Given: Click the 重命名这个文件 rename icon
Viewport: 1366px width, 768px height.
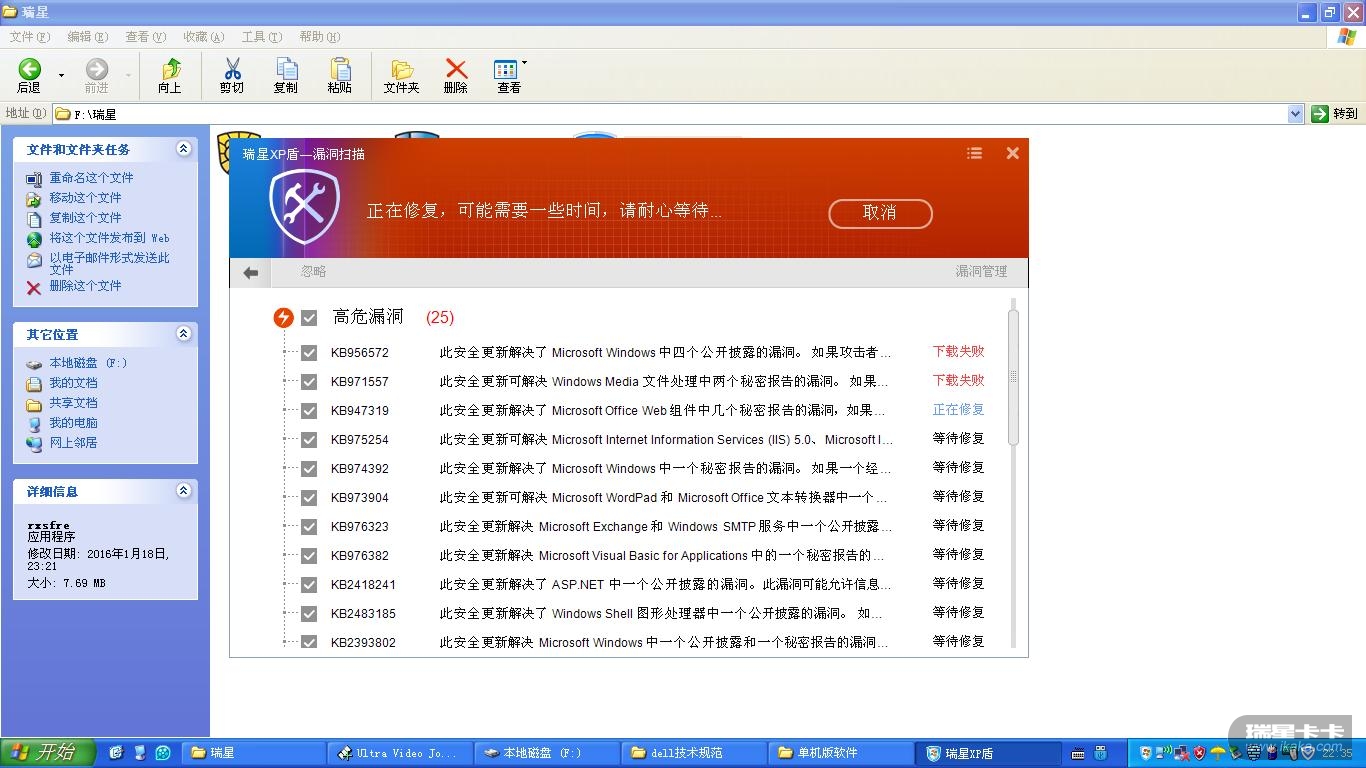Looking at the screenshot, I should (34, 178).
